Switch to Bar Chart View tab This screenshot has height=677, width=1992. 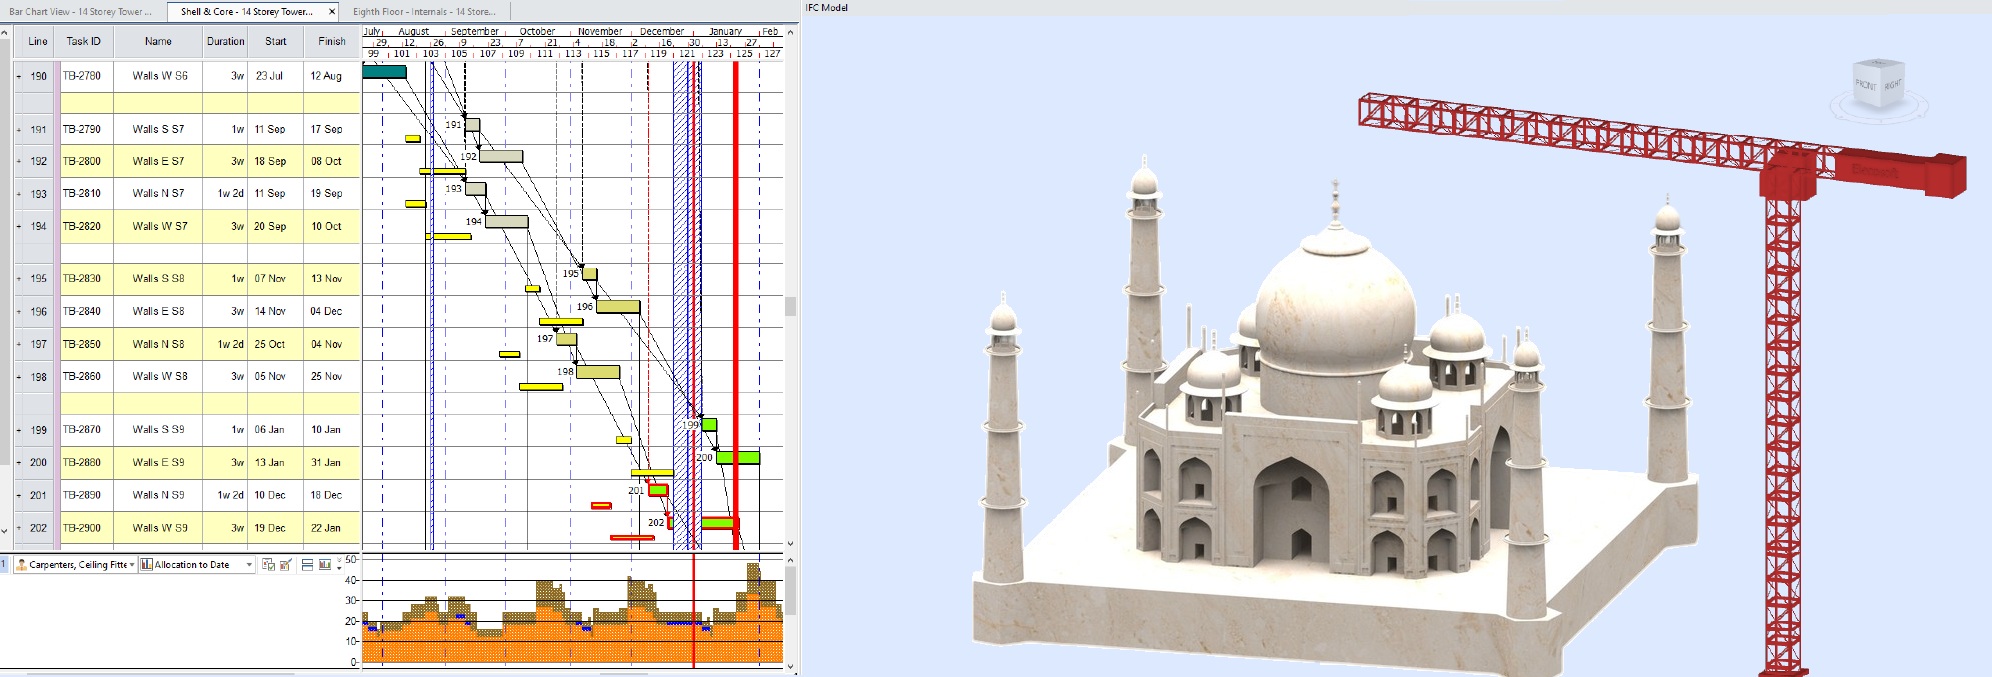click(x=81, y=12)
